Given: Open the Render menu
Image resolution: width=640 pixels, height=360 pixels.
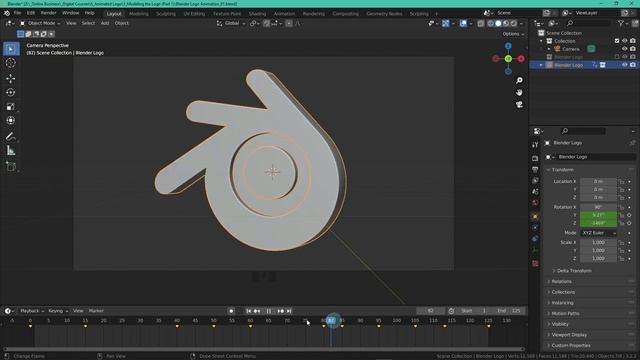Looking at the screenshot, I should 48,13.
